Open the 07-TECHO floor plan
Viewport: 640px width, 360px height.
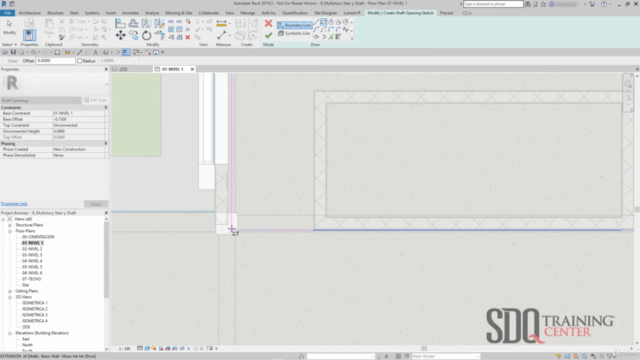pos(31,279)
